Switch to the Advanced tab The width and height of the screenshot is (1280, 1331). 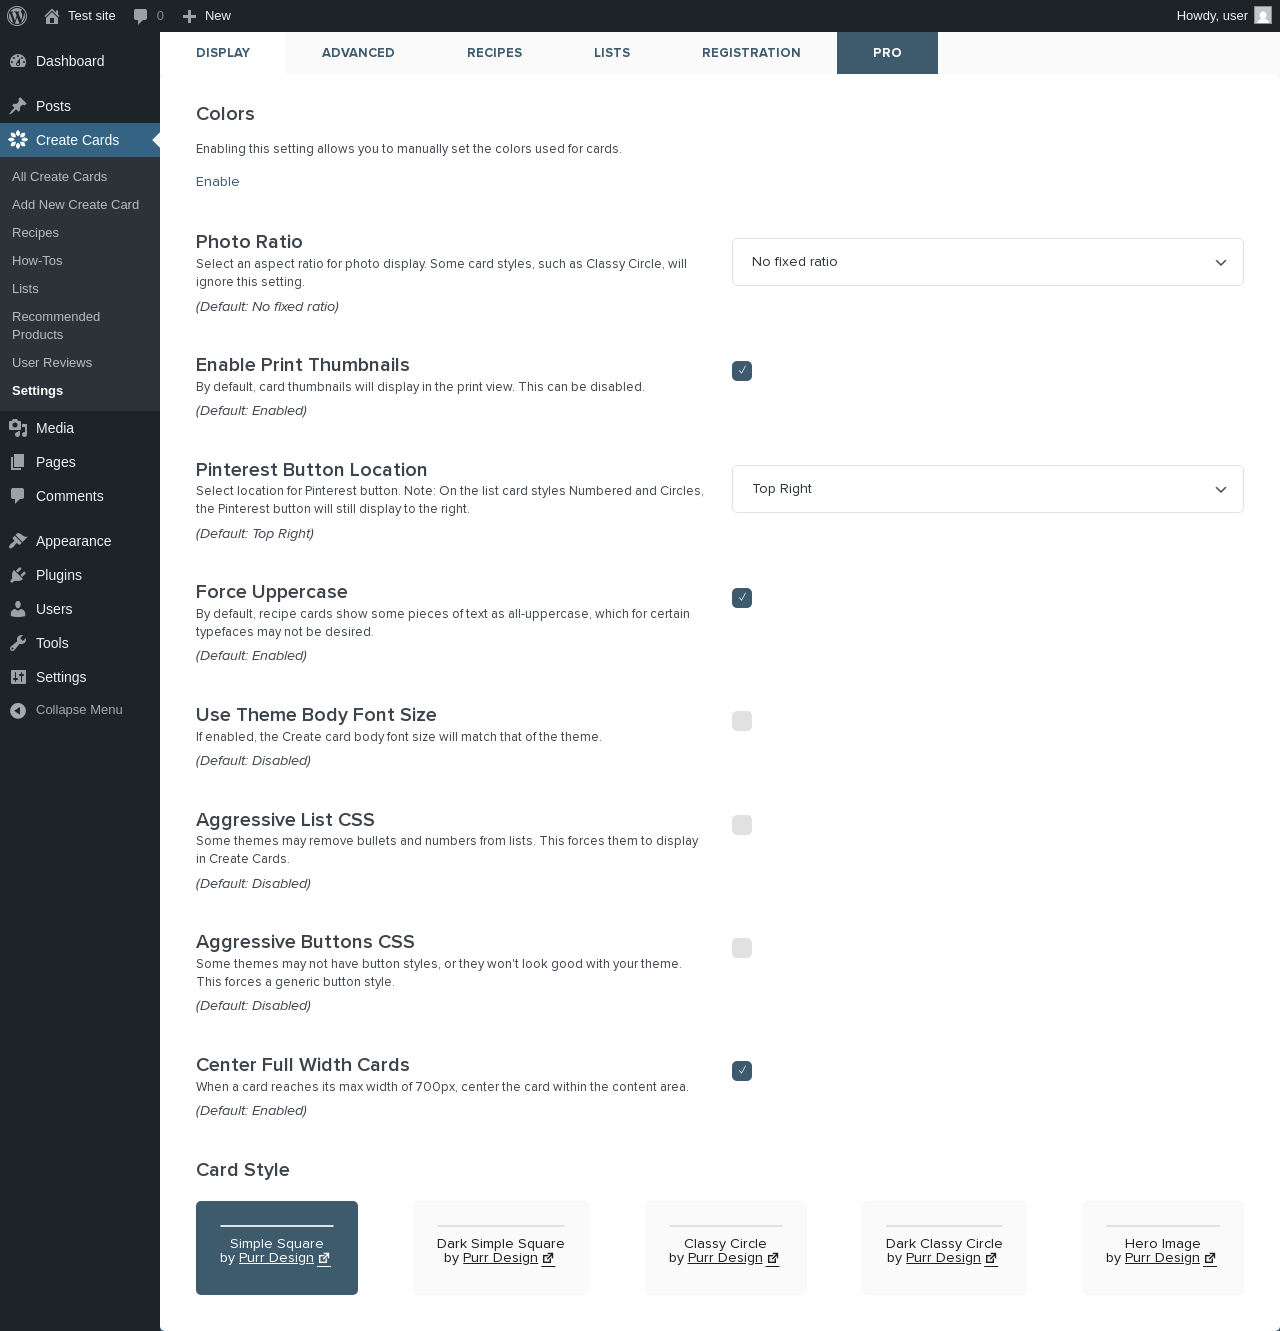pos(358,53)
